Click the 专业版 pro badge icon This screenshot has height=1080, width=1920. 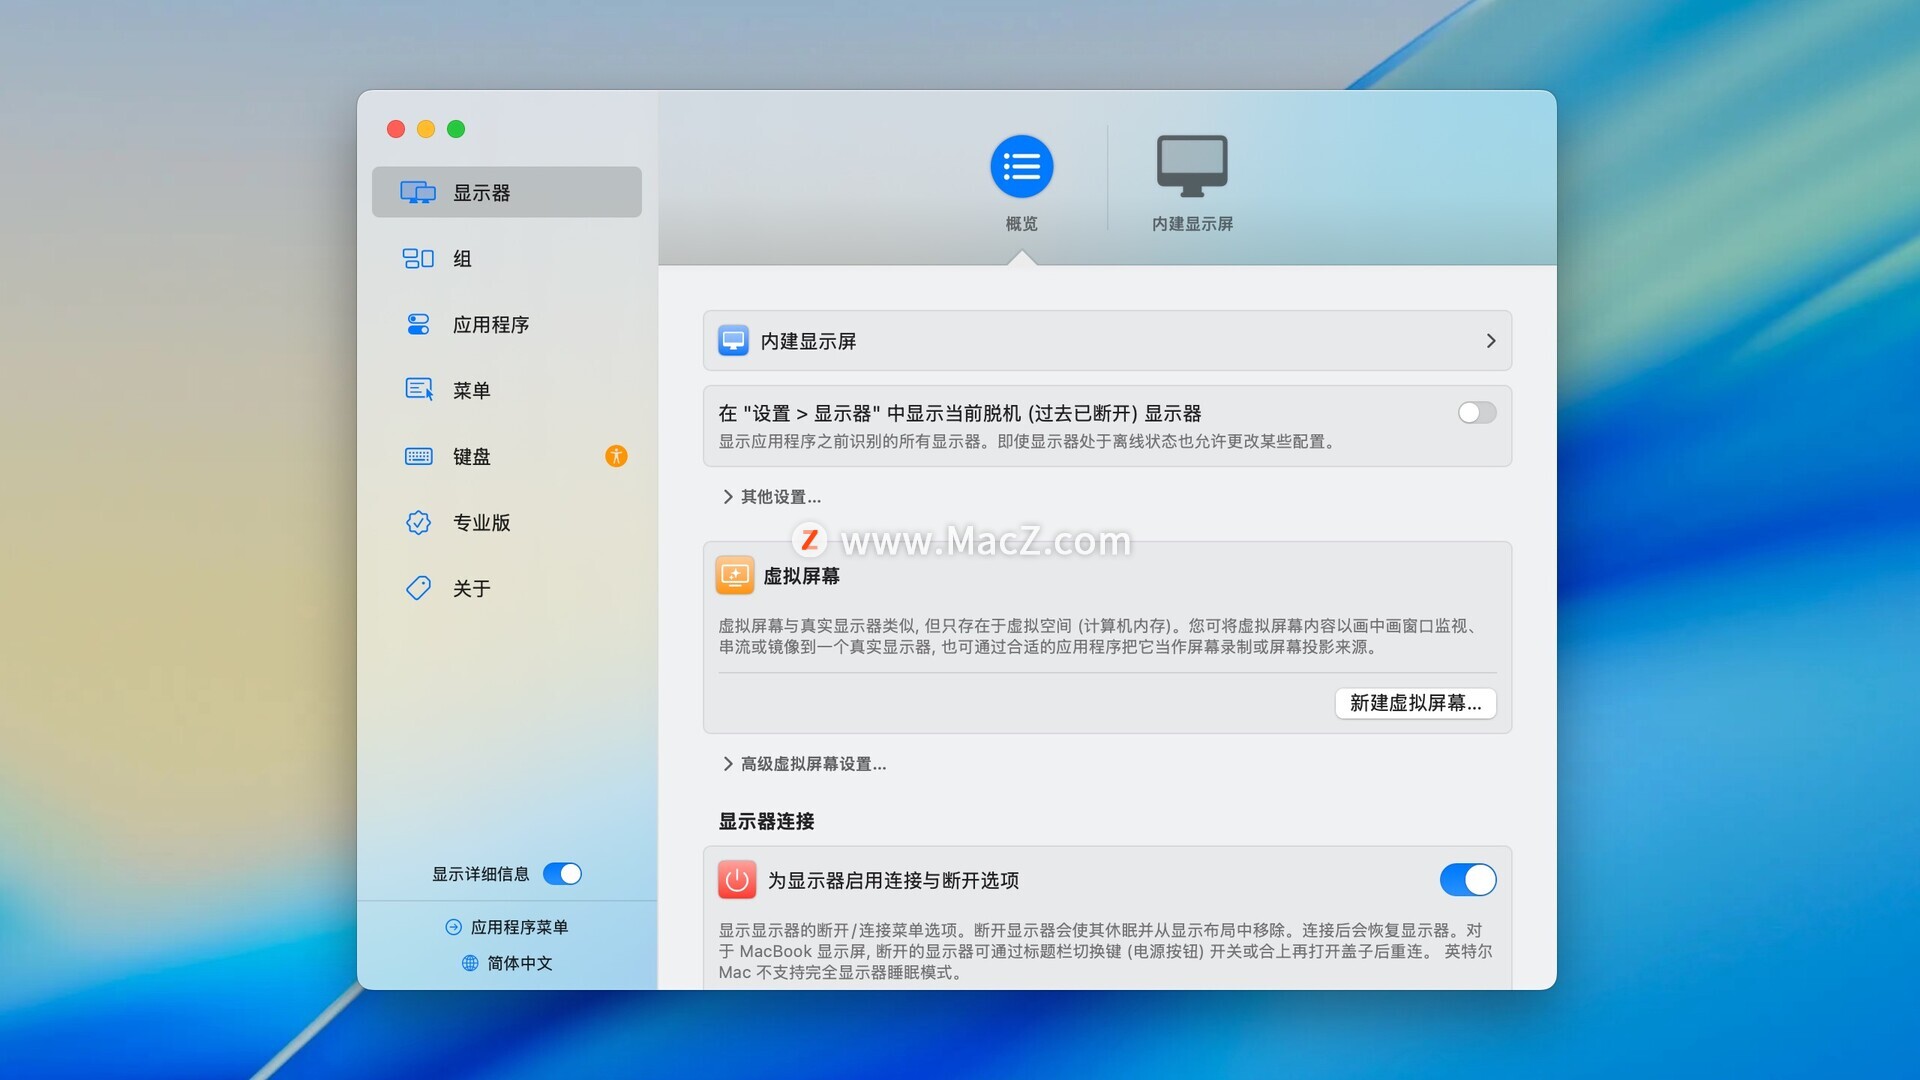point(417,522)
